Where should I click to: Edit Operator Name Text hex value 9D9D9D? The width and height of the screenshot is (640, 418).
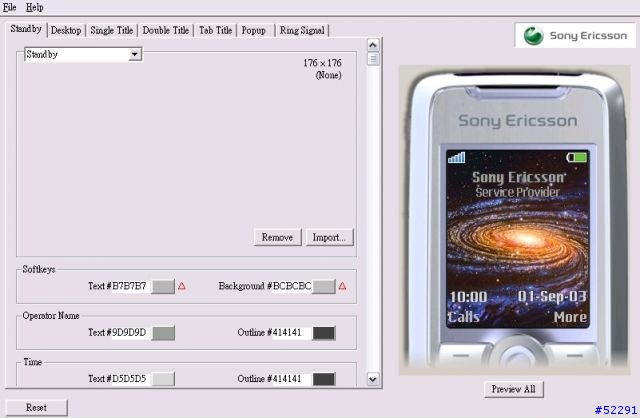pyautogui.click(x=129, y=333)
